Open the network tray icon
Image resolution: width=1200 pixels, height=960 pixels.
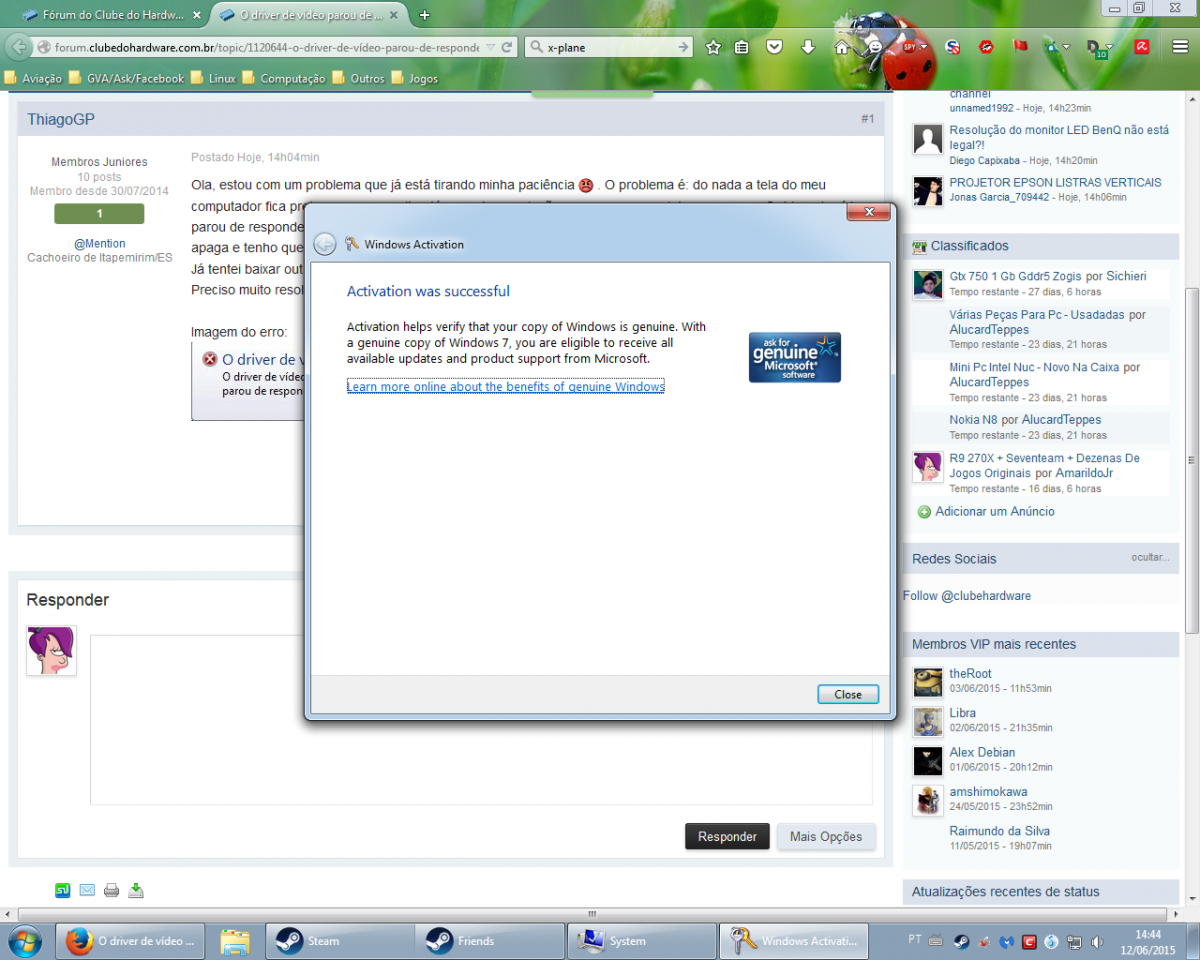[1075, 941]
